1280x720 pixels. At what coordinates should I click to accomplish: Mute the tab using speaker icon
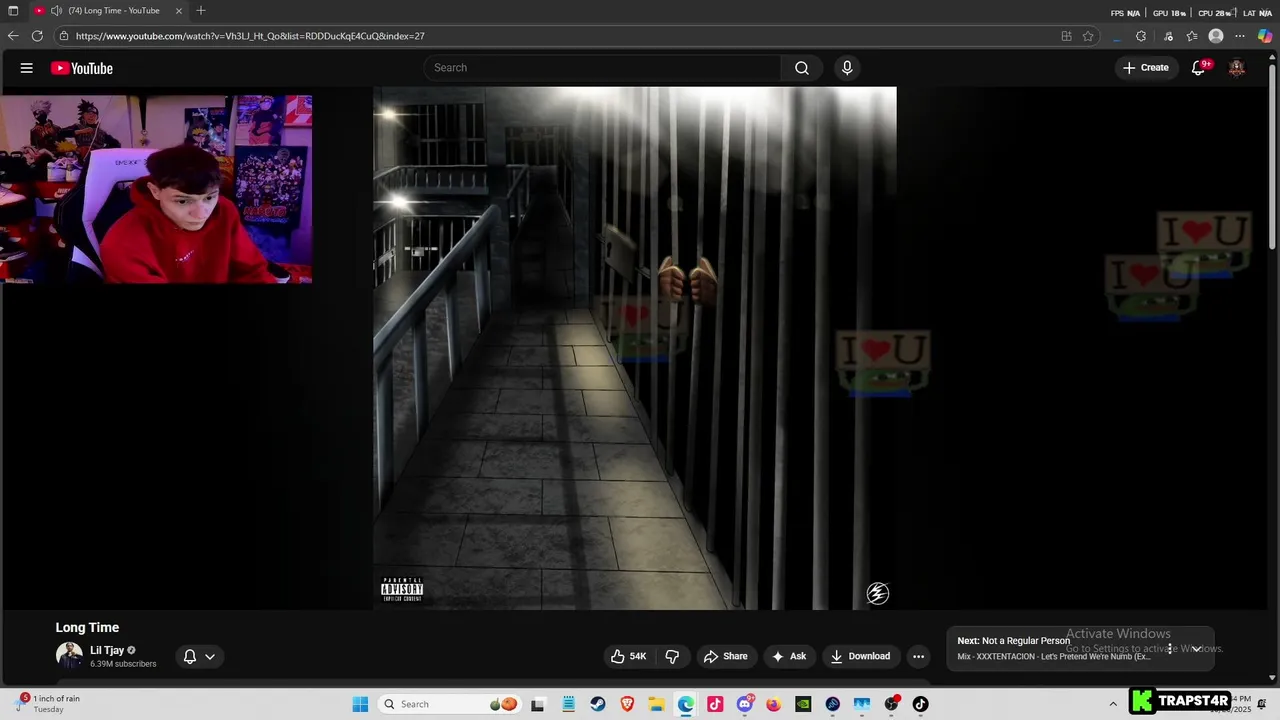(56, 11)
